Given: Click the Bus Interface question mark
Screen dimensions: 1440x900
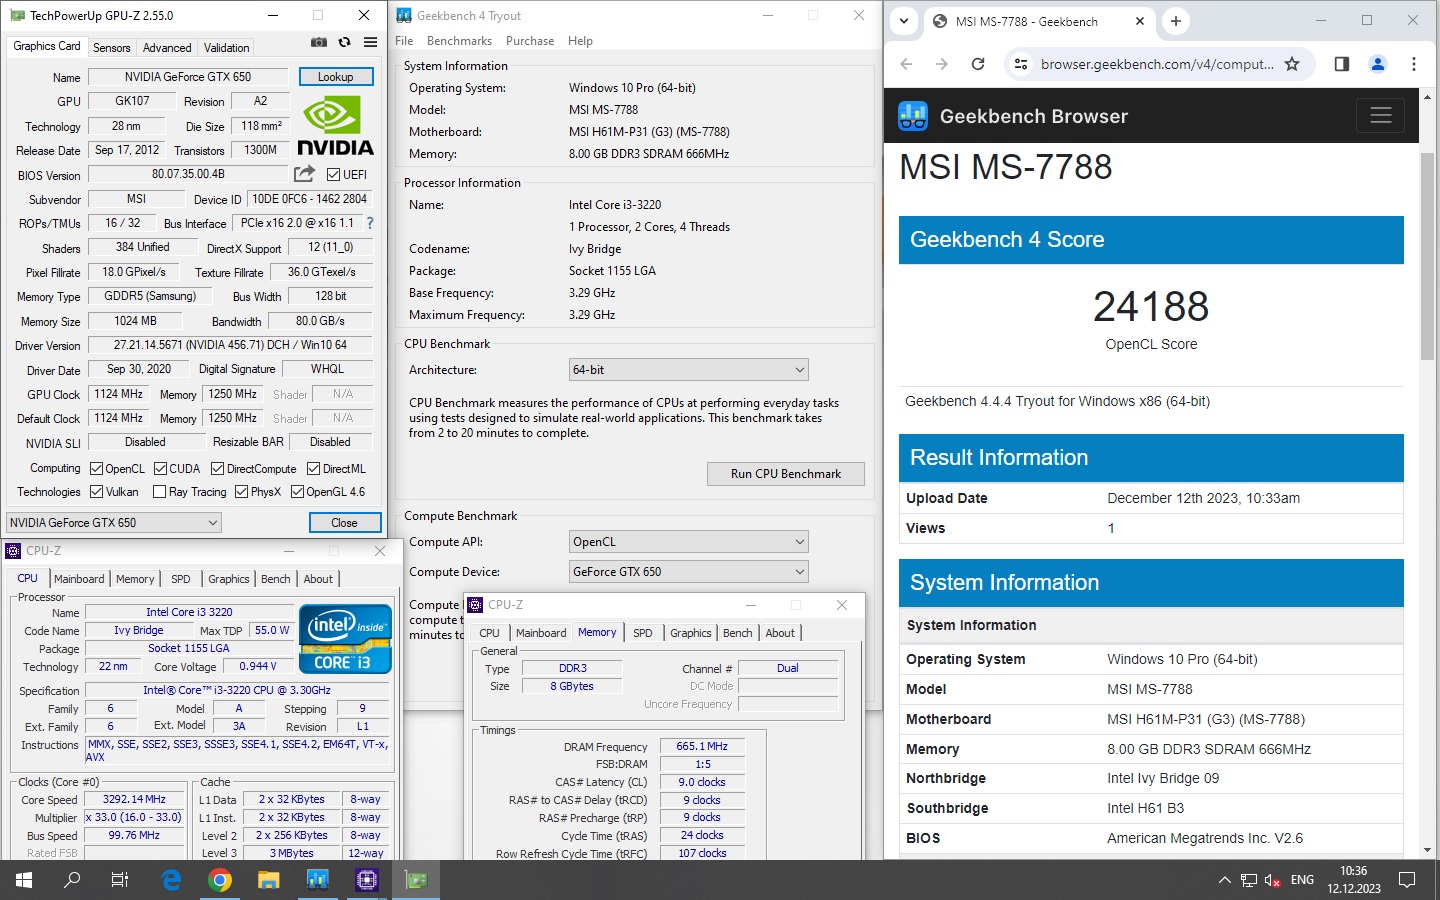Looking at the screenshot, I should pos(370,223).
